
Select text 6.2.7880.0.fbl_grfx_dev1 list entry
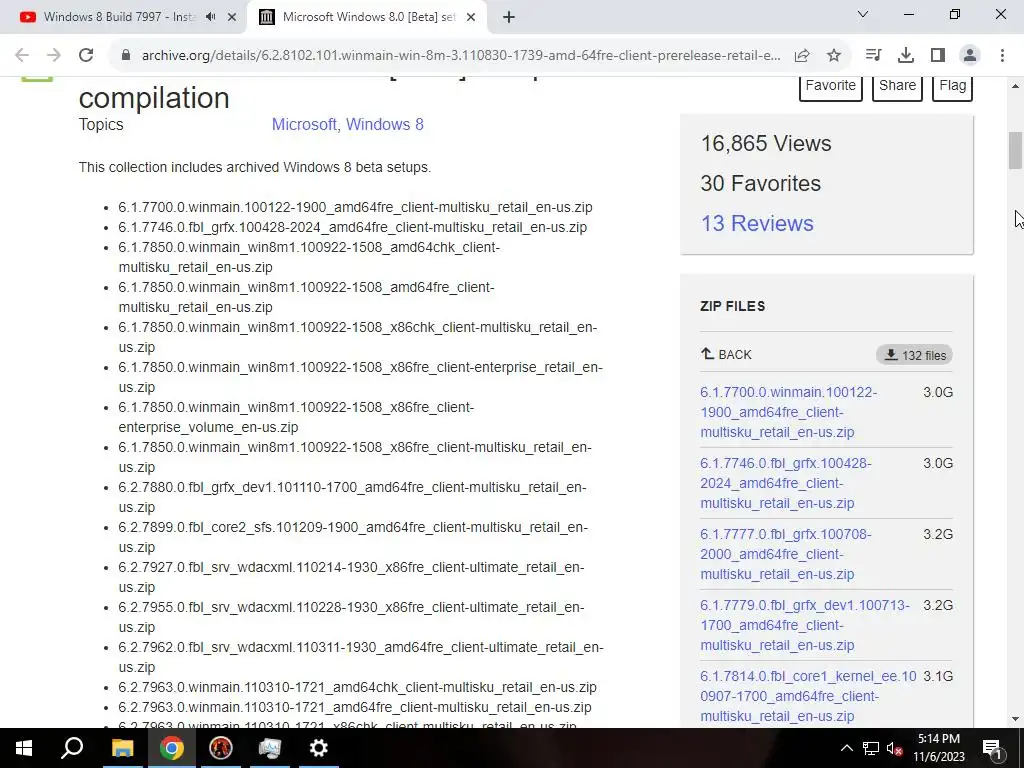click(x=352, y=497)
